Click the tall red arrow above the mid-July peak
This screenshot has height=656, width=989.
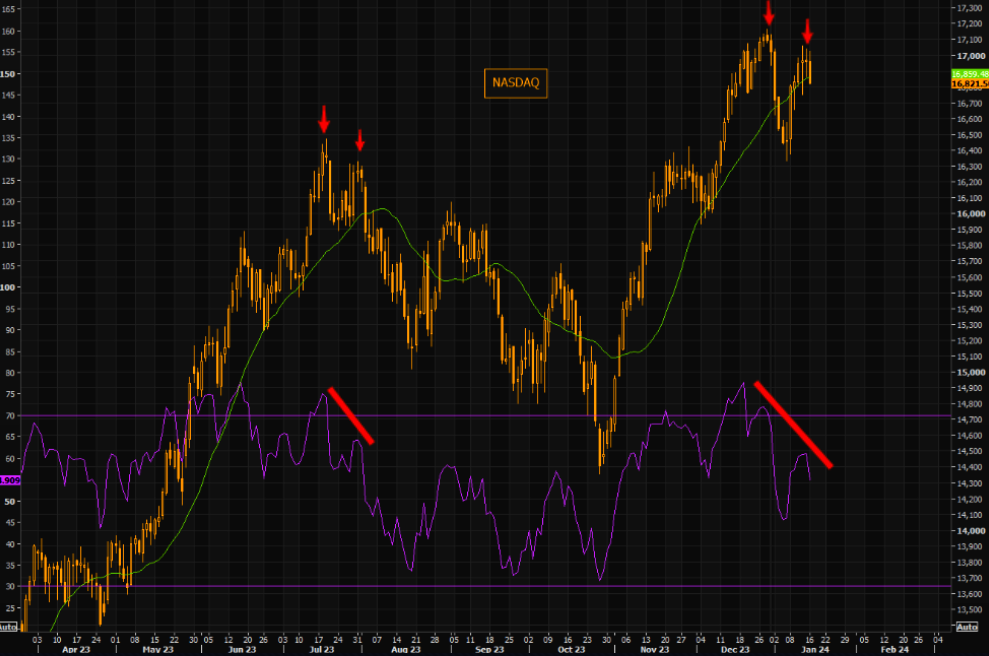pyautogui.click(x=324, y=119)
